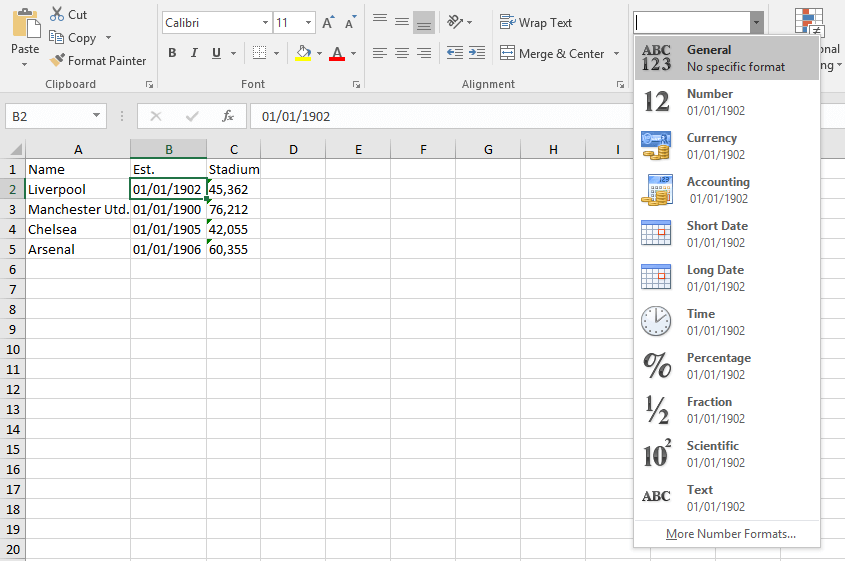
Task: Open the borders dropdown arrow
Action: [276, 53]
